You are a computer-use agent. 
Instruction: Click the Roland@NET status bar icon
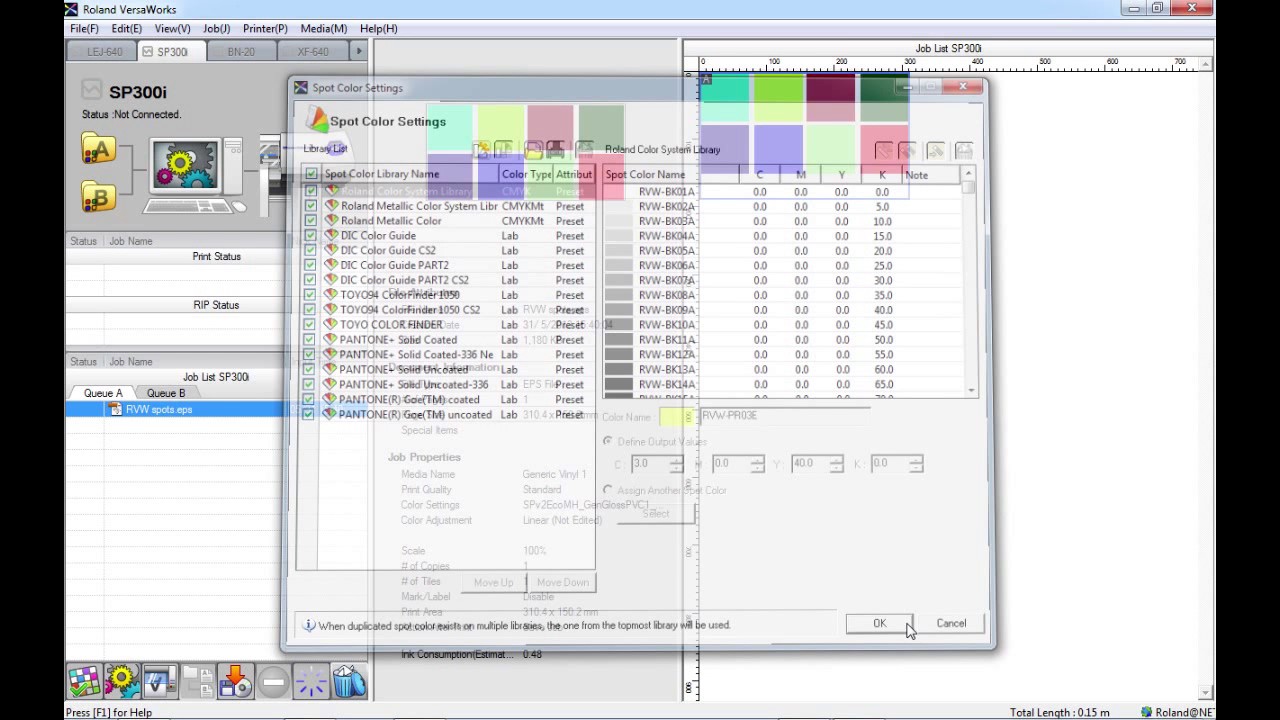coord(1146,712)
